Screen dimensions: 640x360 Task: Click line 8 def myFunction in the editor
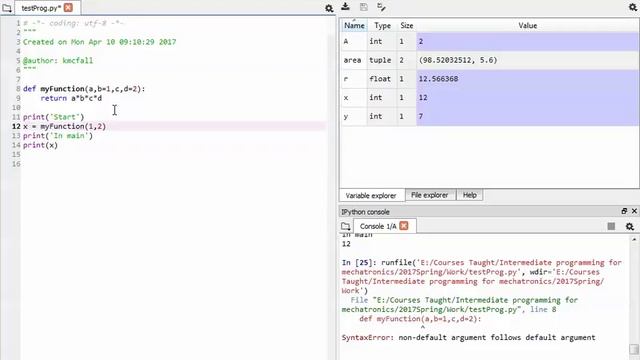click(84, 89)
